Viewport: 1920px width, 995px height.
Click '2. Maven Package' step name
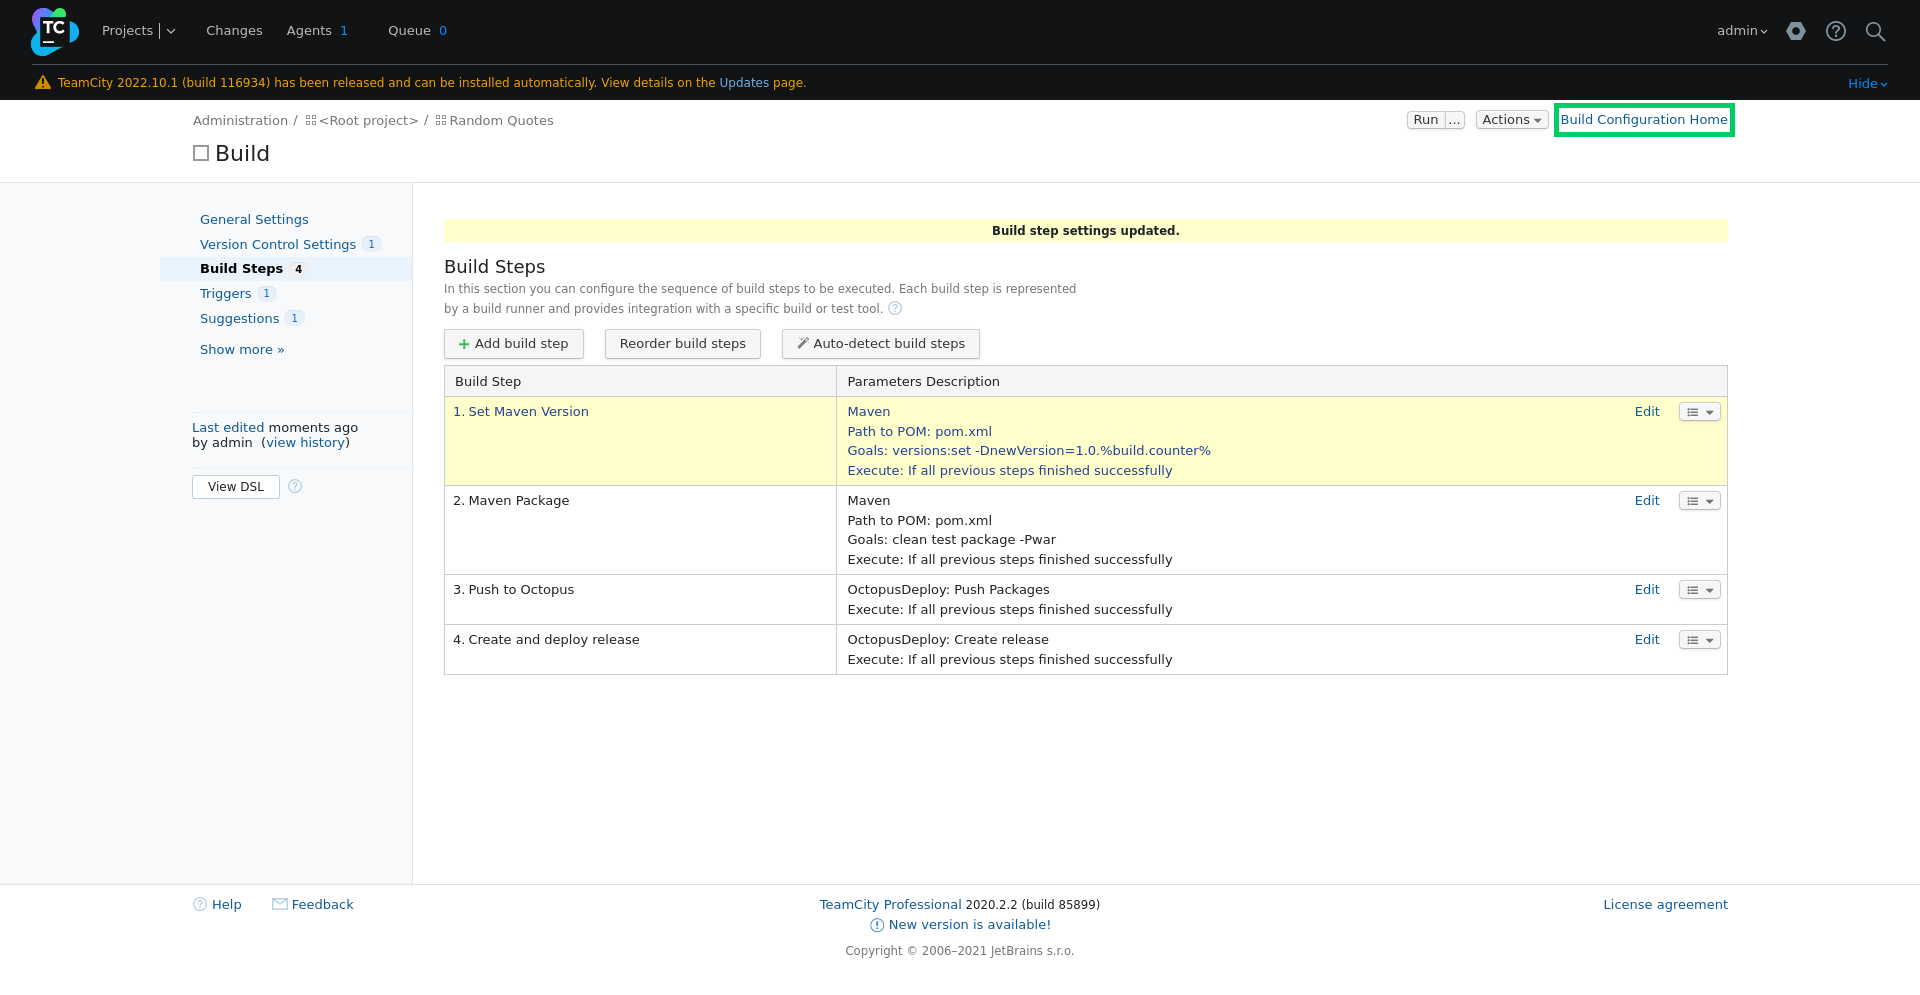511,501
